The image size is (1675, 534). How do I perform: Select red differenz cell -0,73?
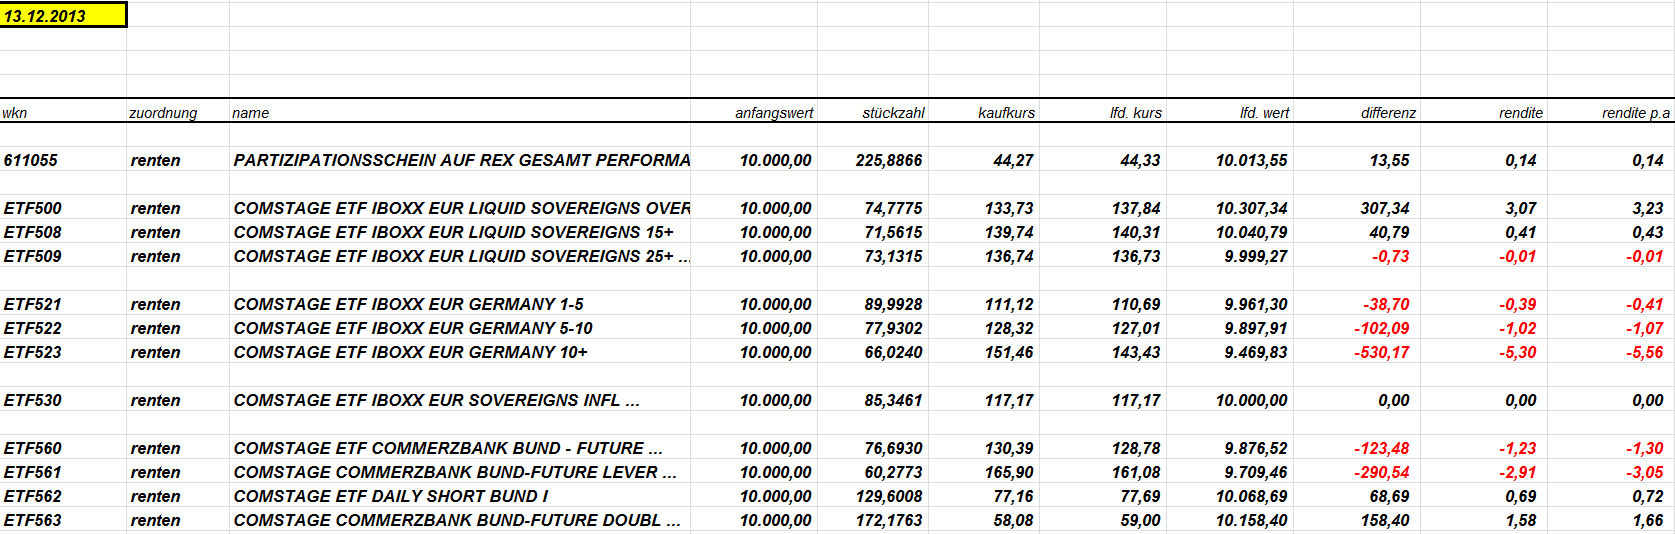pyautogui.click(x=1357, y=255)
